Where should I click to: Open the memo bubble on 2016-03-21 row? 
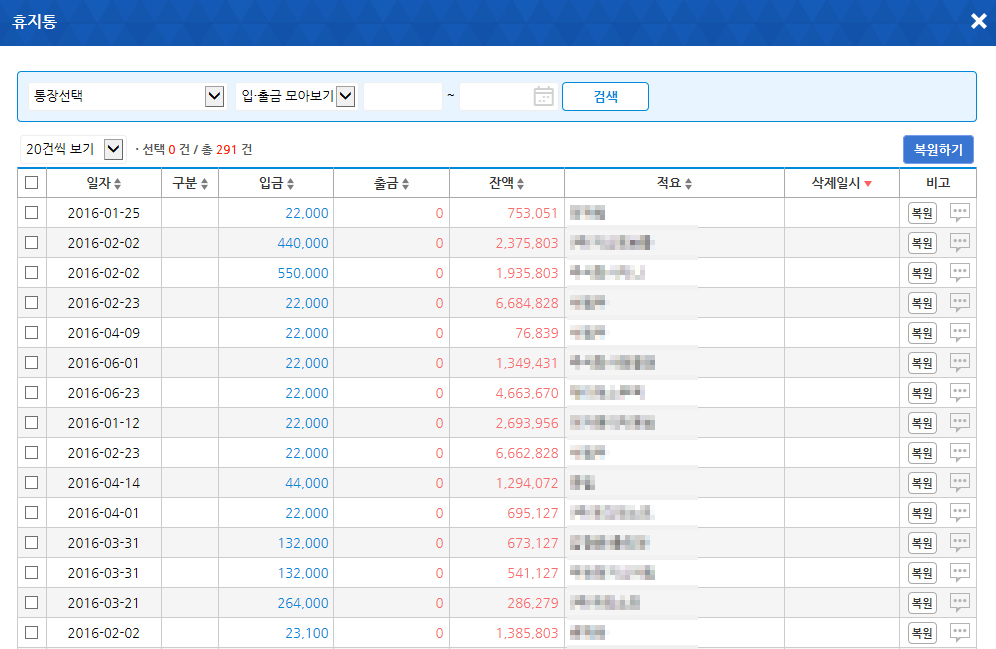(x=959, y=602)
